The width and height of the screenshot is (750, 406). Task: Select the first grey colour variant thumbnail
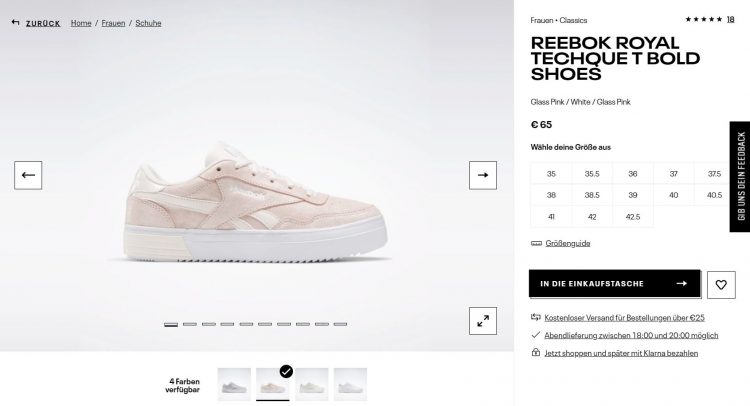[234, 384]
